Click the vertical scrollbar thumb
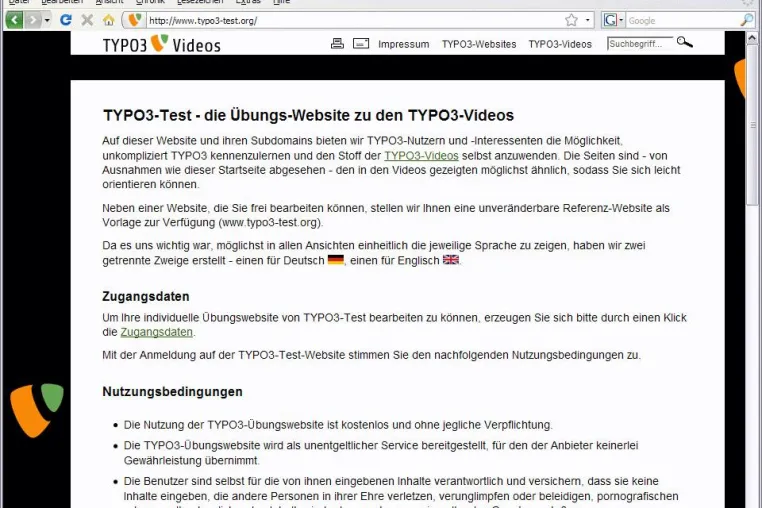Screen dimensions: 762x508 point(753,125)
